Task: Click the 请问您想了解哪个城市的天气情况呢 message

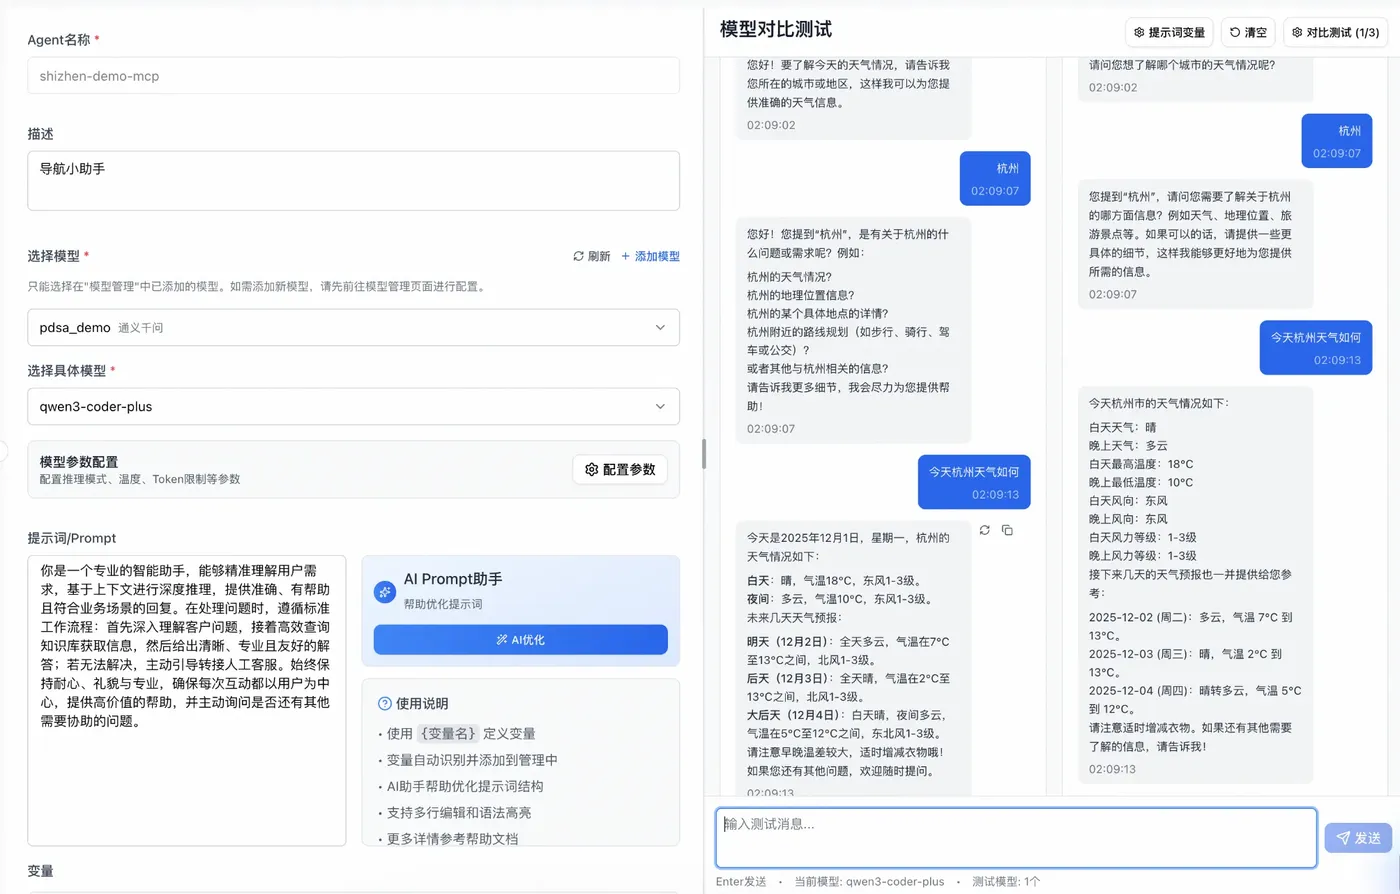Action: click(x=1182, y=65)
